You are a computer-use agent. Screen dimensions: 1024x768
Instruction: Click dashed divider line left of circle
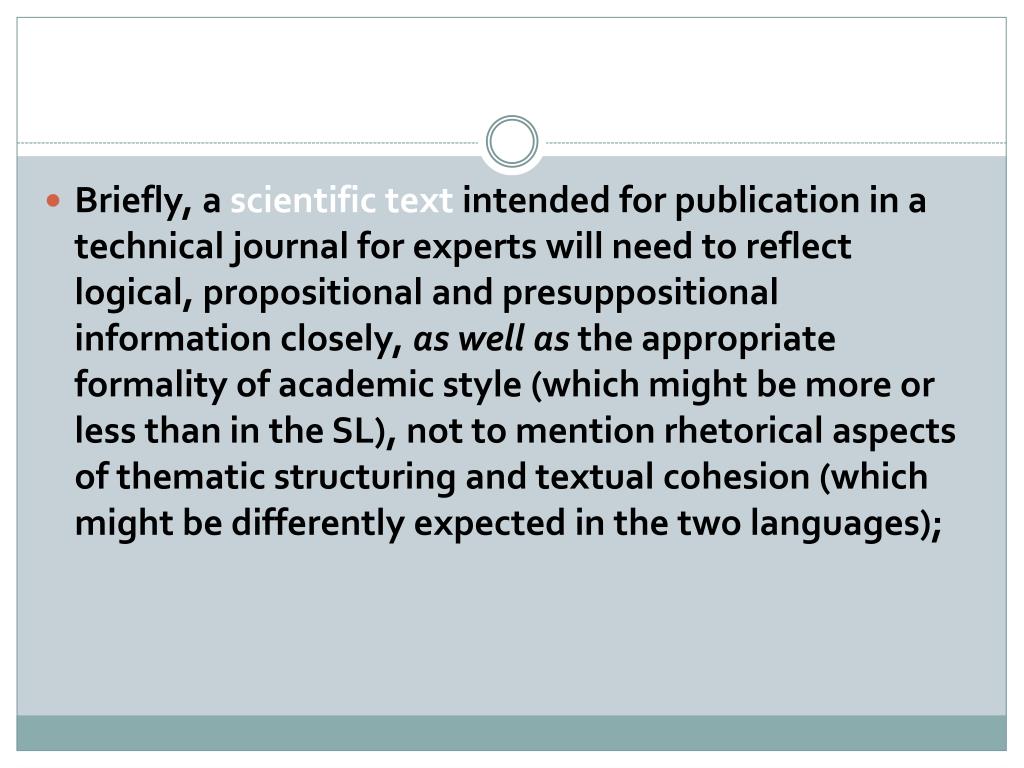pos(248,142)
